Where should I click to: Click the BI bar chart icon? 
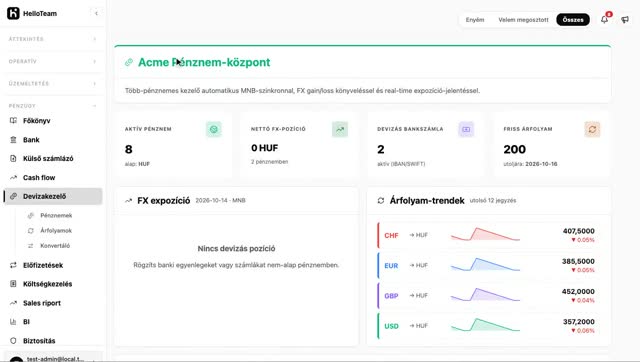point(13,322)
